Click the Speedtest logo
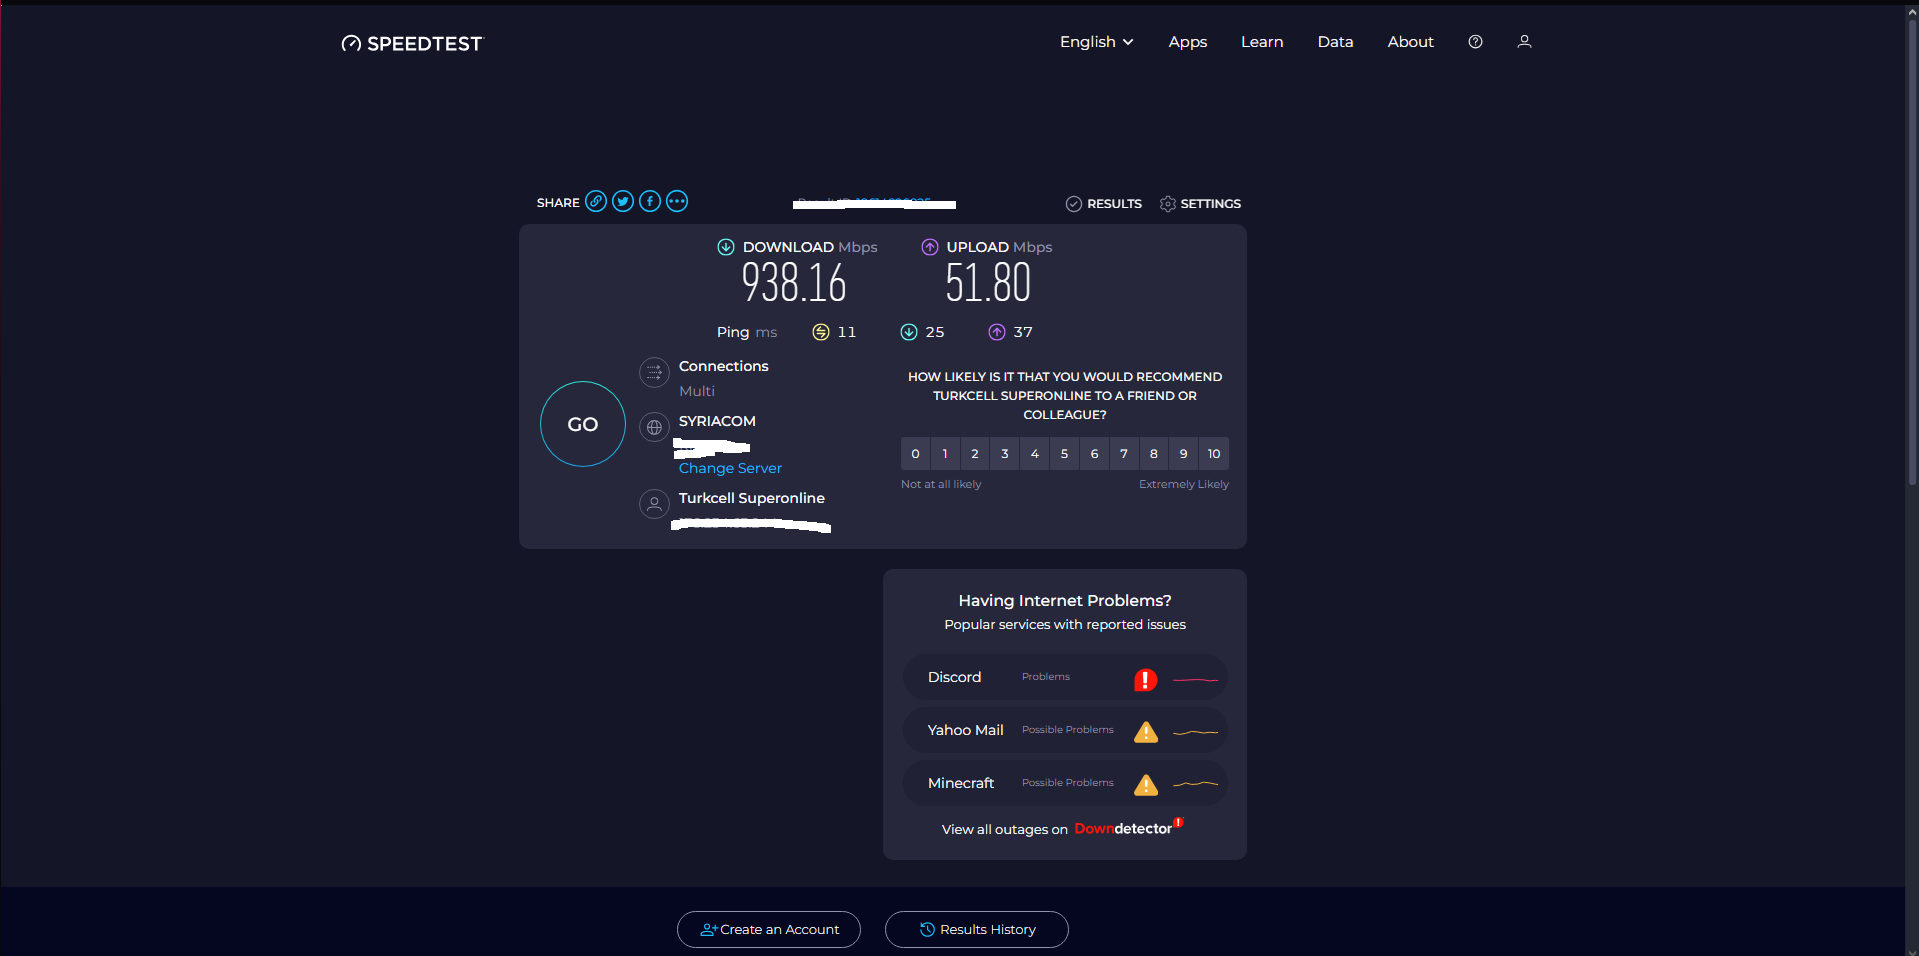This screenshot has width=1919, height=956. (x=411, y=43)
